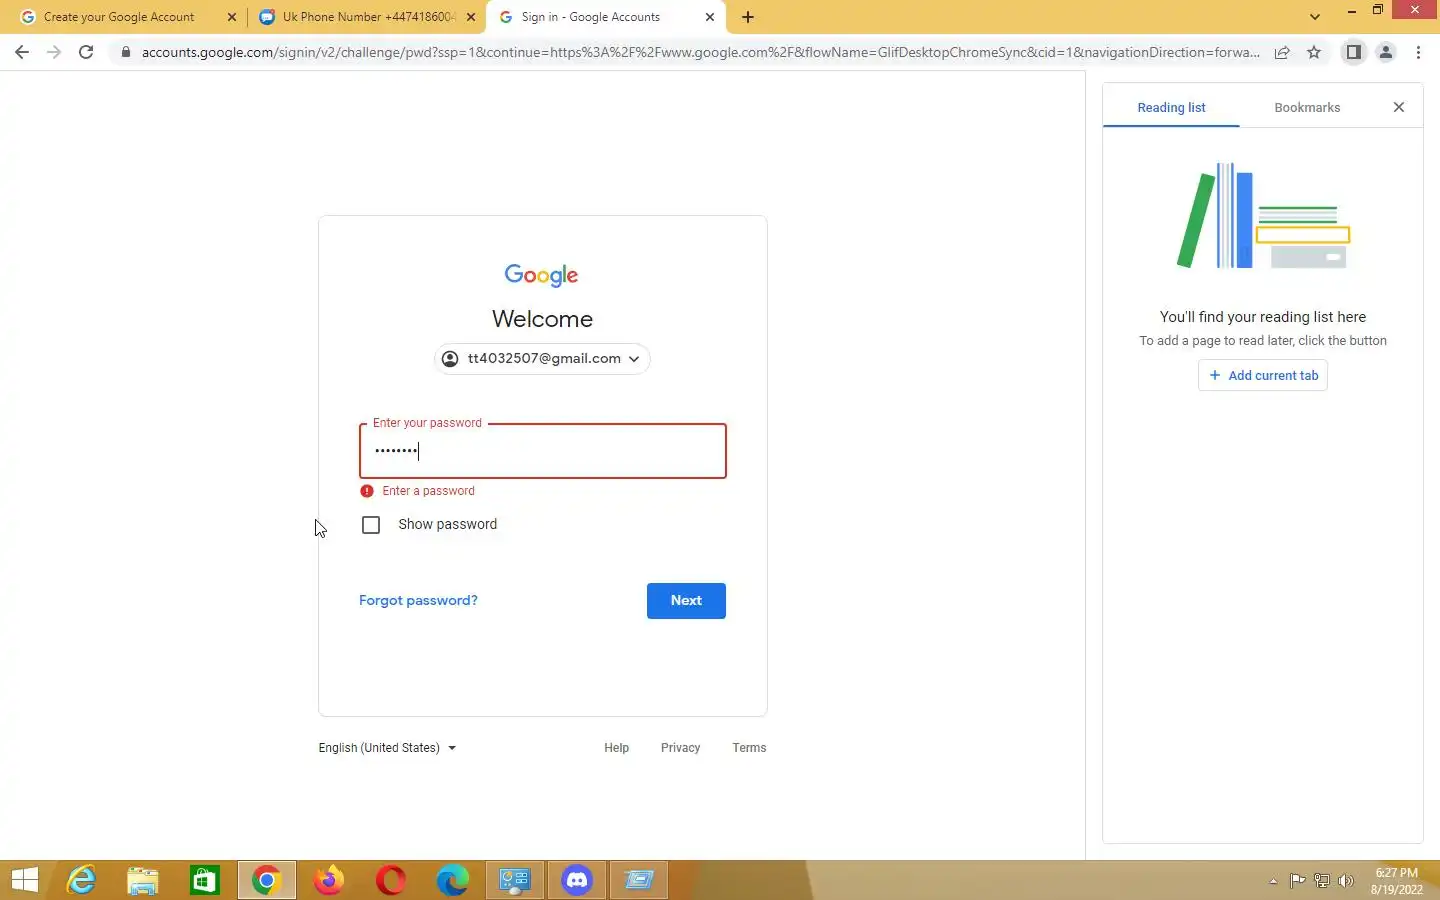Viewport: 1440px width, 900px height.
Task: Click the error alert icon beside Enter a password
Action: tap(367, 491)
